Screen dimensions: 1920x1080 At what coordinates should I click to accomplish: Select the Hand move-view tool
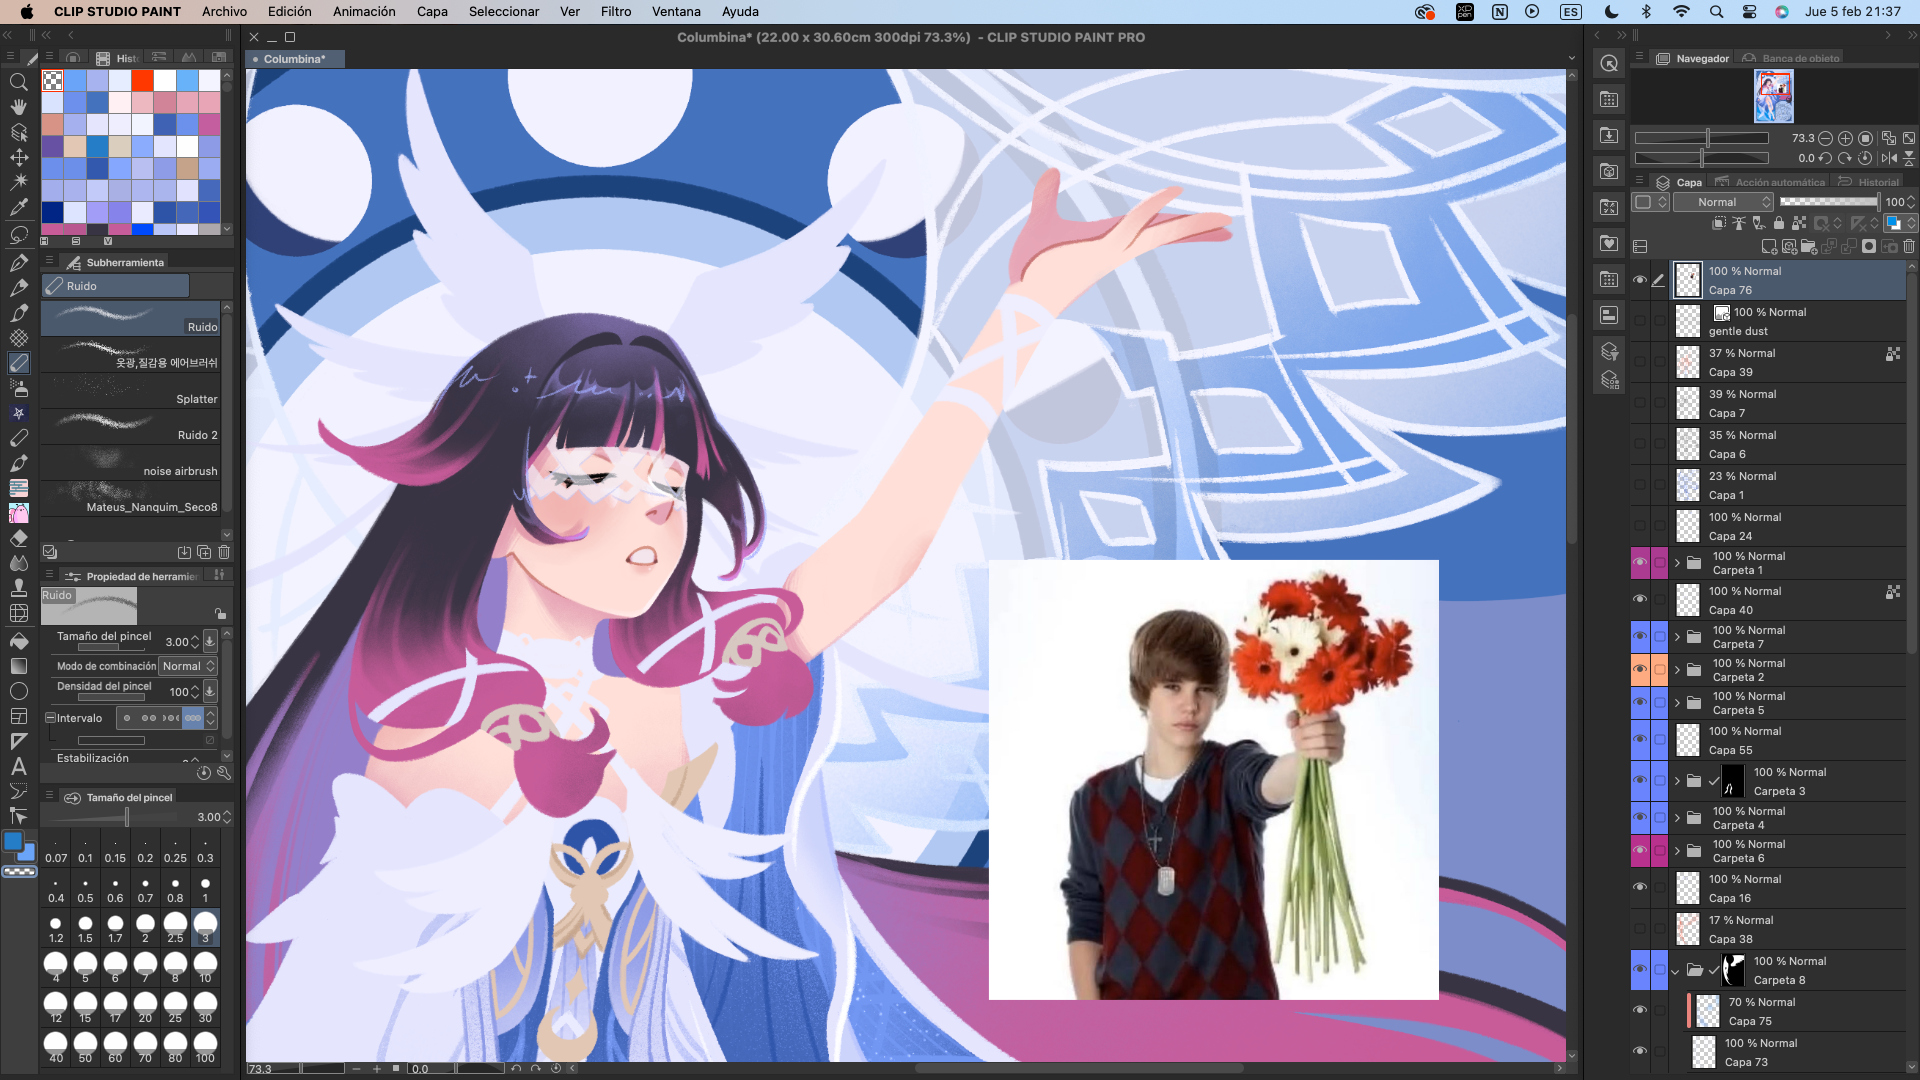[x=18, y=107]
